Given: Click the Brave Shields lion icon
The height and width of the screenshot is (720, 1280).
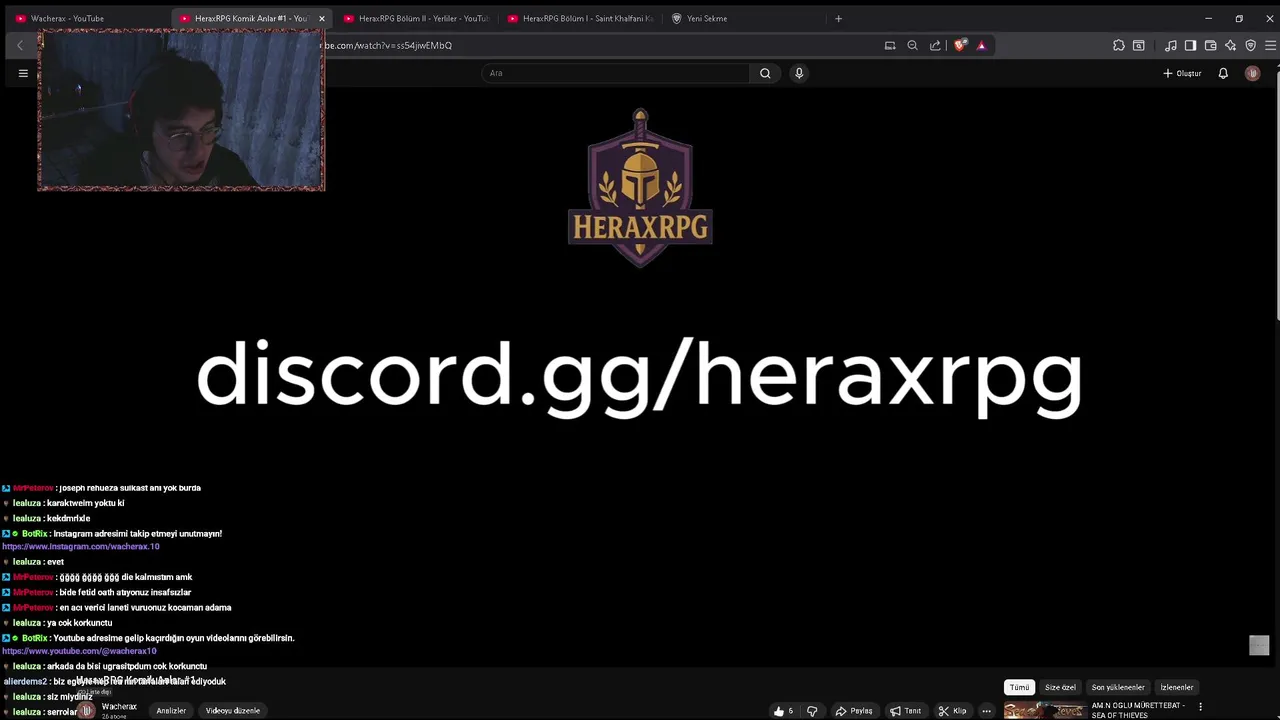Looking at the screenshot, I should (x=960, y=45).
